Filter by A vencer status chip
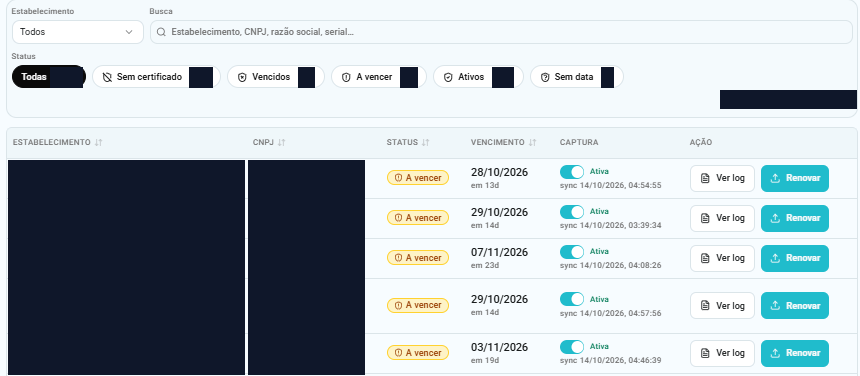860x376 pixels. tap(378, 77)
